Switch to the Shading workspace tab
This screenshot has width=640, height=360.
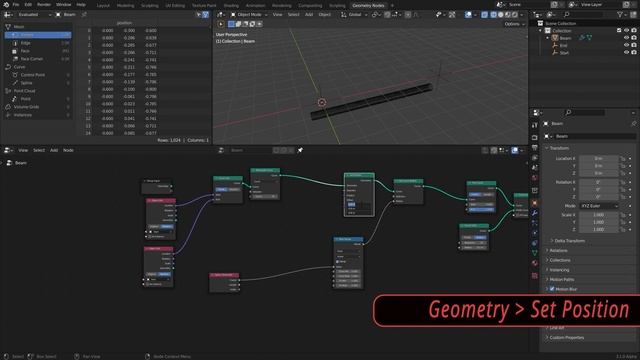click(231, 6)
